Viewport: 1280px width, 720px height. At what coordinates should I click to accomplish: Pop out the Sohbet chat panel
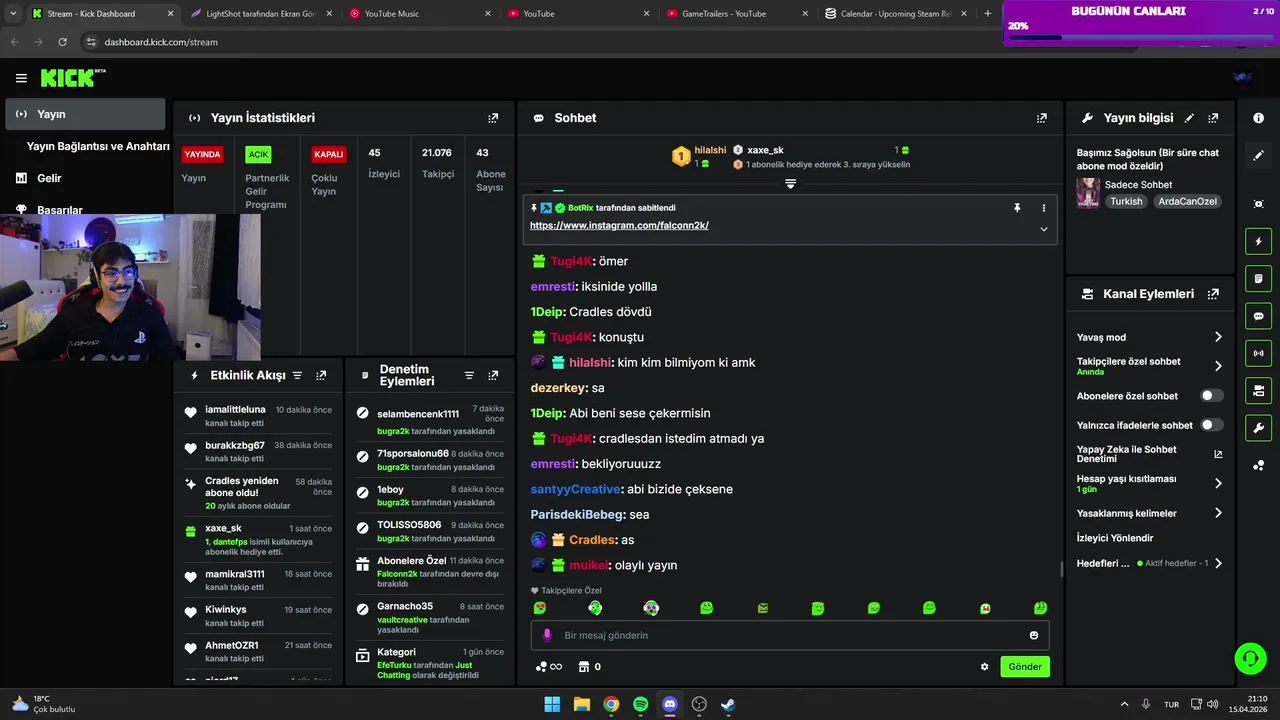click(1042, 118)
